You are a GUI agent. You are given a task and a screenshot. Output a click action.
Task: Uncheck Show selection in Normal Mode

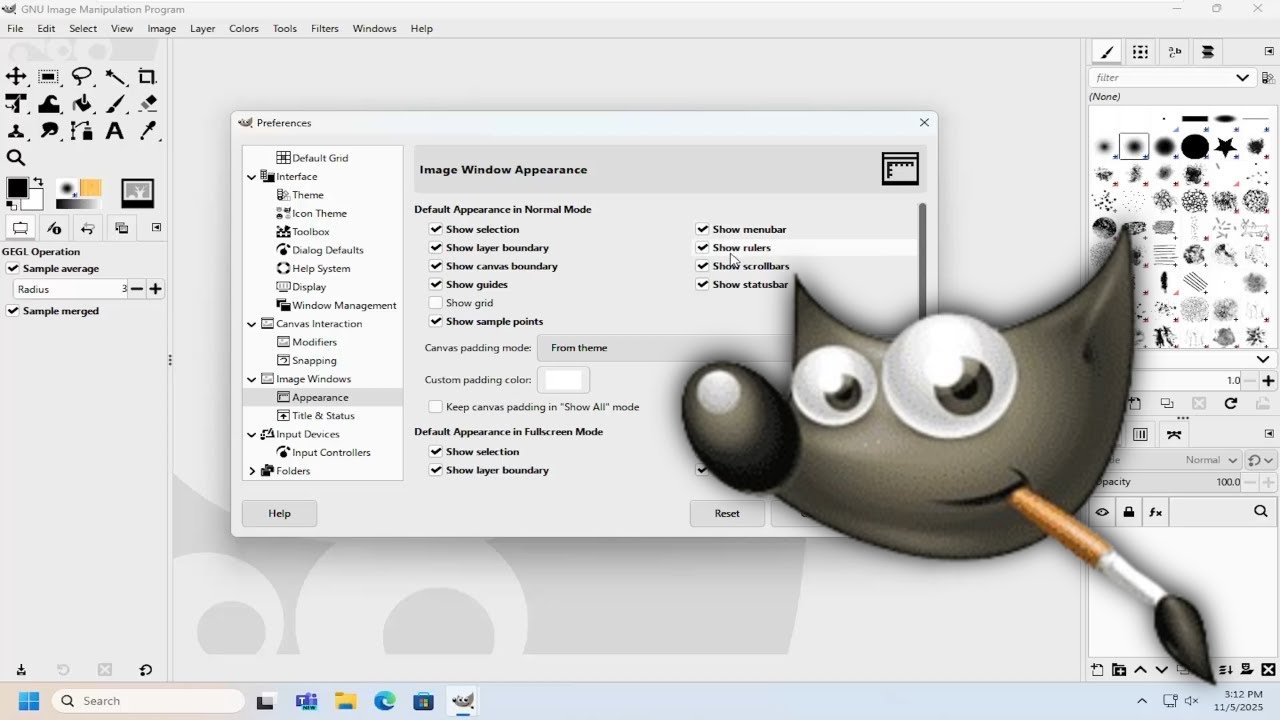pyautogui.click(x=436, y=229)
